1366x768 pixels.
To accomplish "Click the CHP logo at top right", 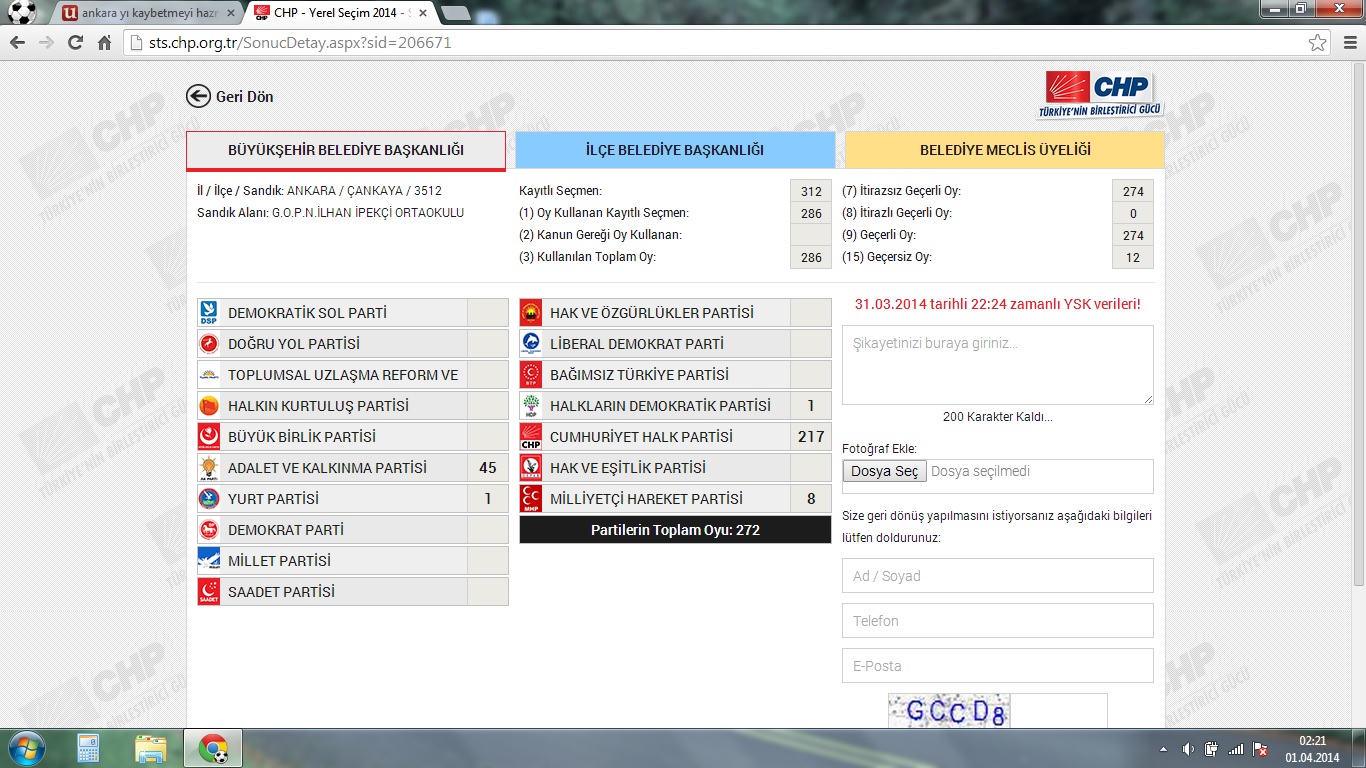I will (1100, 94).
